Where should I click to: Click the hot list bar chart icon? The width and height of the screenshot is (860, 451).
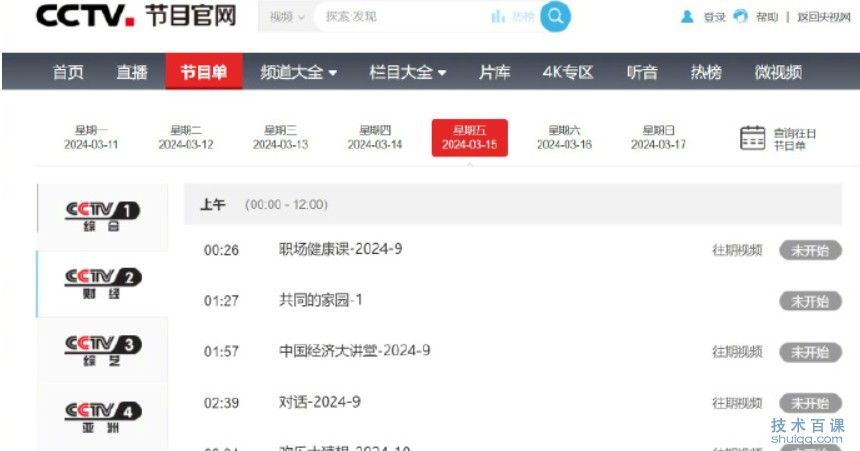click(498, 16)
